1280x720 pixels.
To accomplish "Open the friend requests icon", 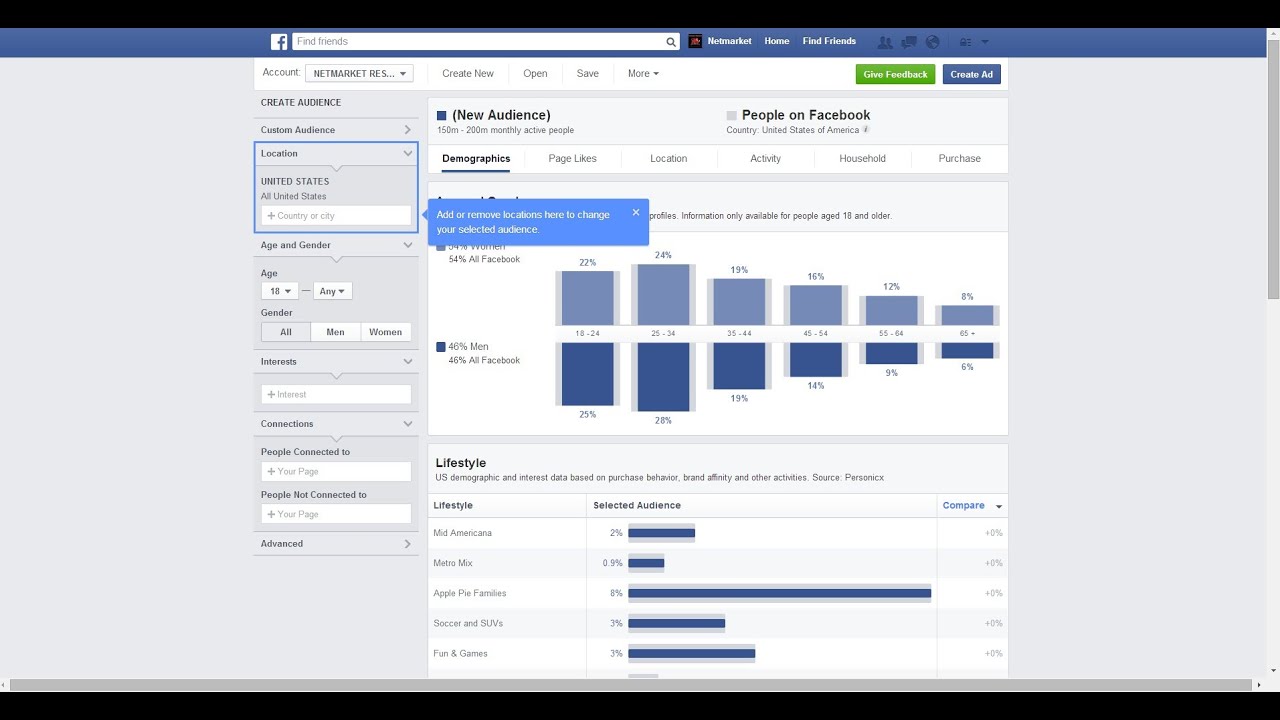I will [x=884, y=42].
